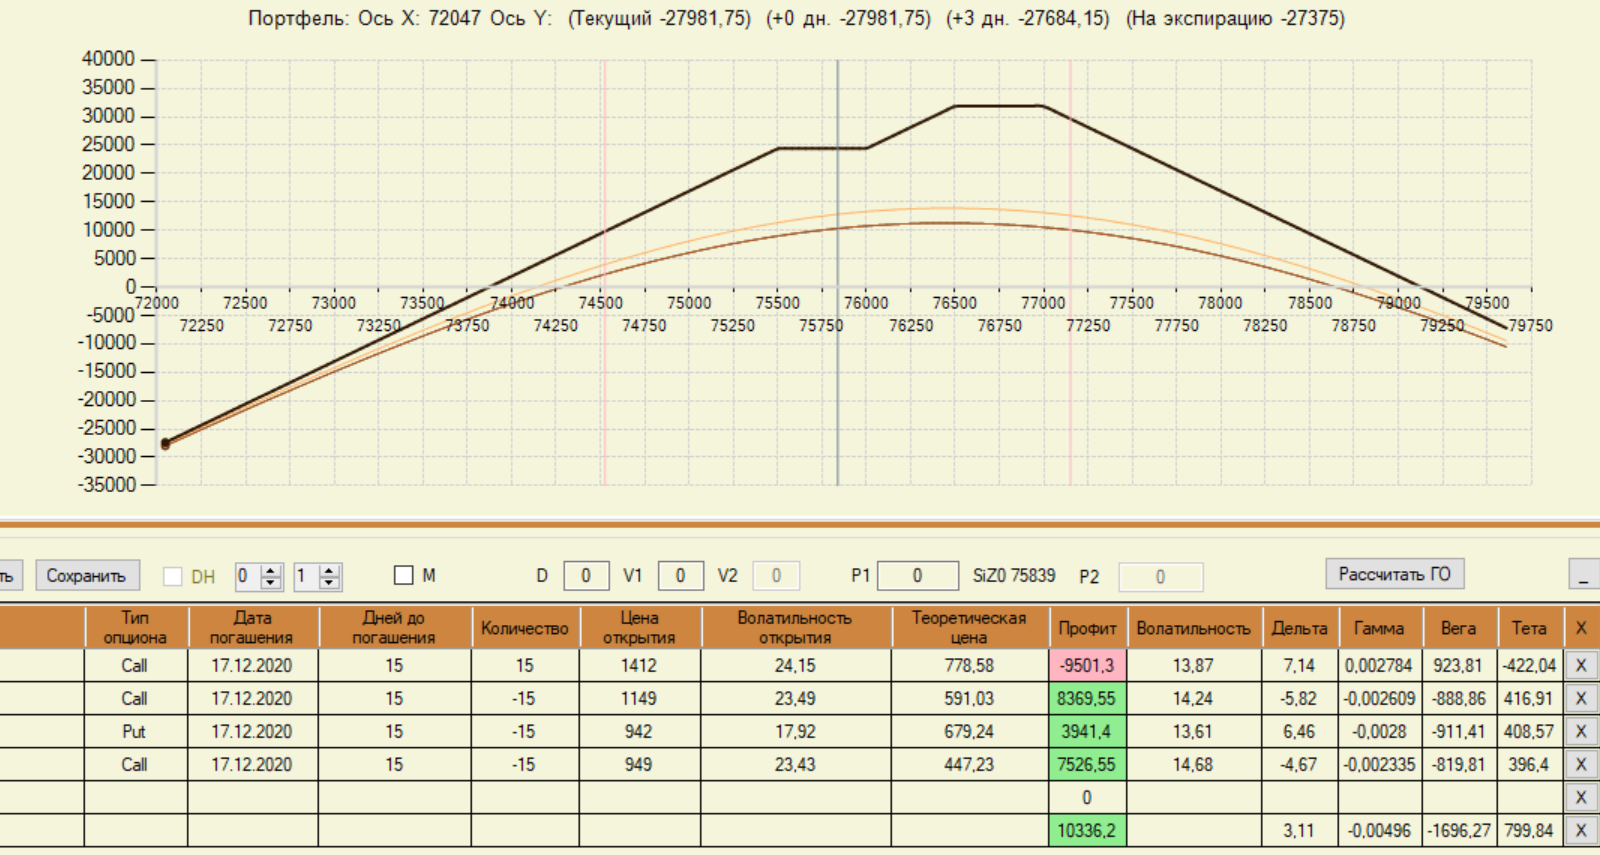The image size is (1600, 855).
Task: Click the Тета column header
Action: (1529, 628)
